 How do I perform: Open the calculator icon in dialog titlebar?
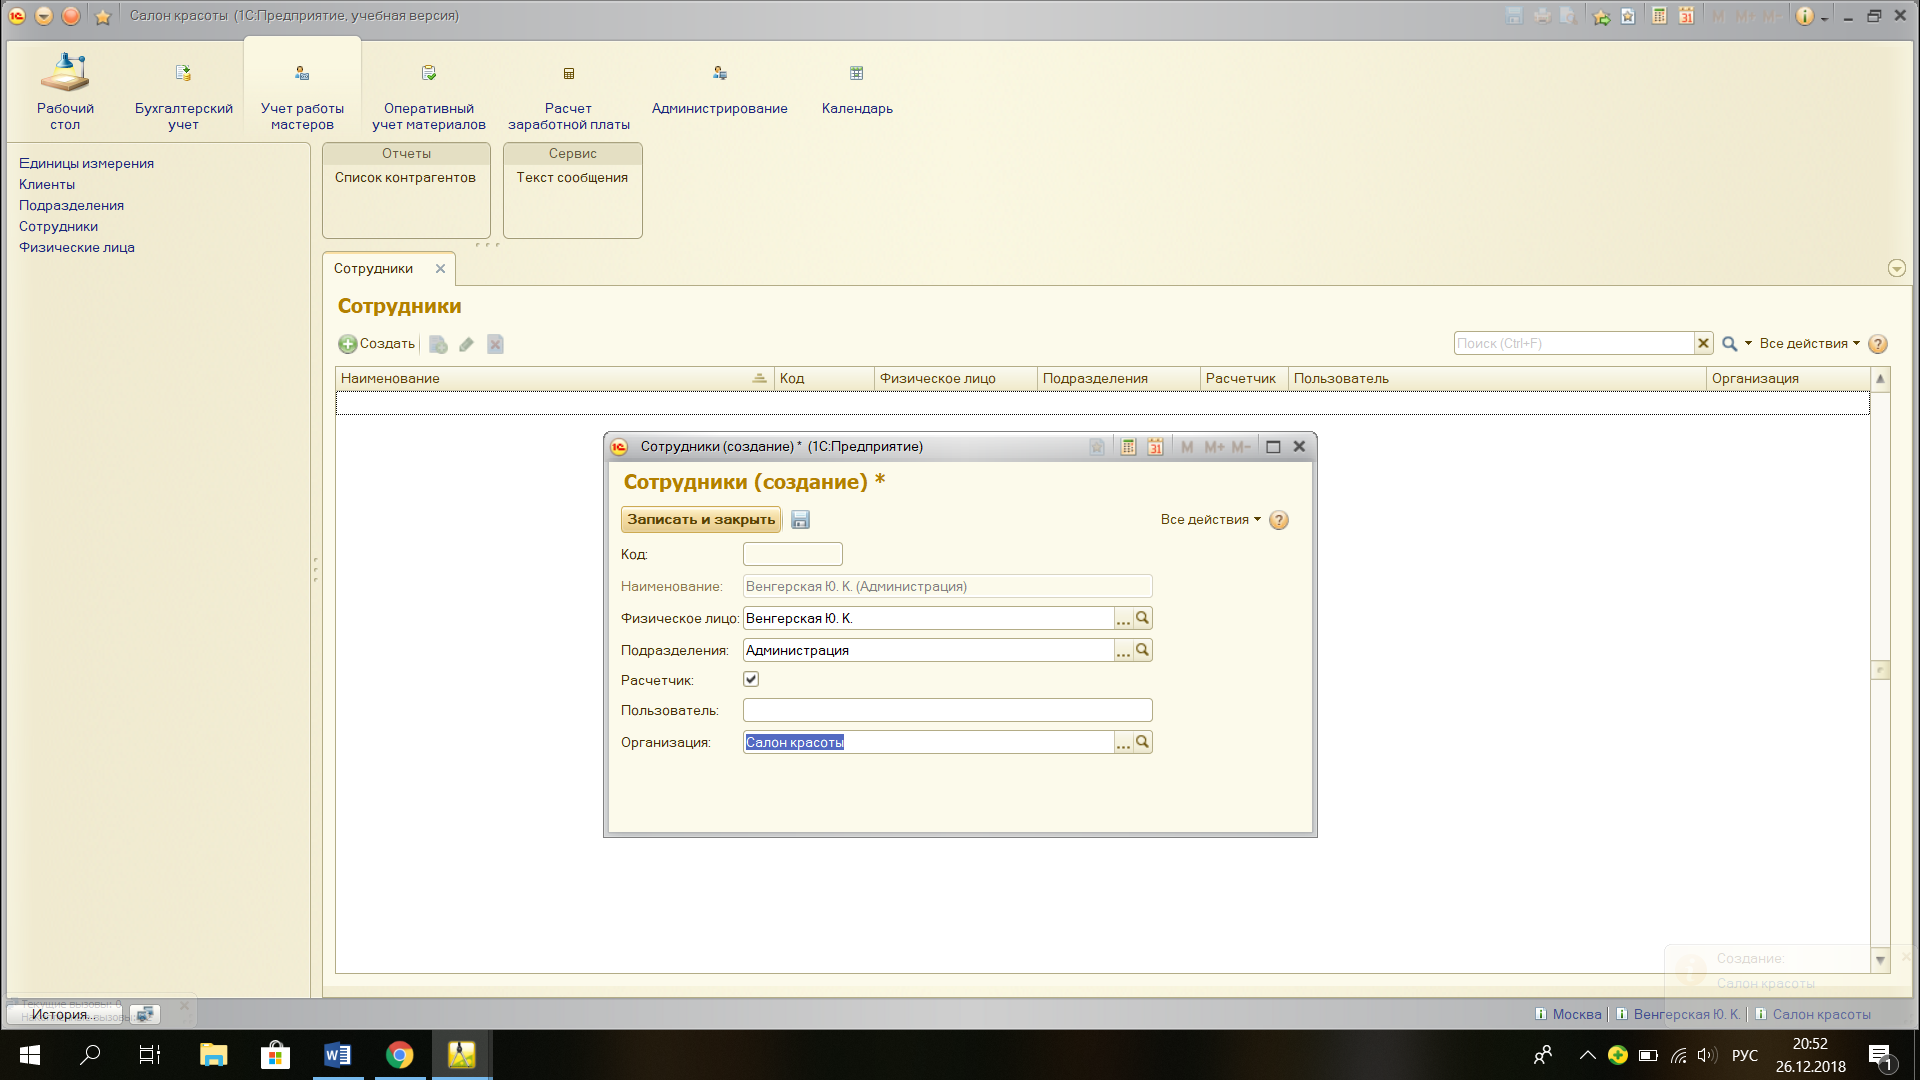click(1128, 447)
